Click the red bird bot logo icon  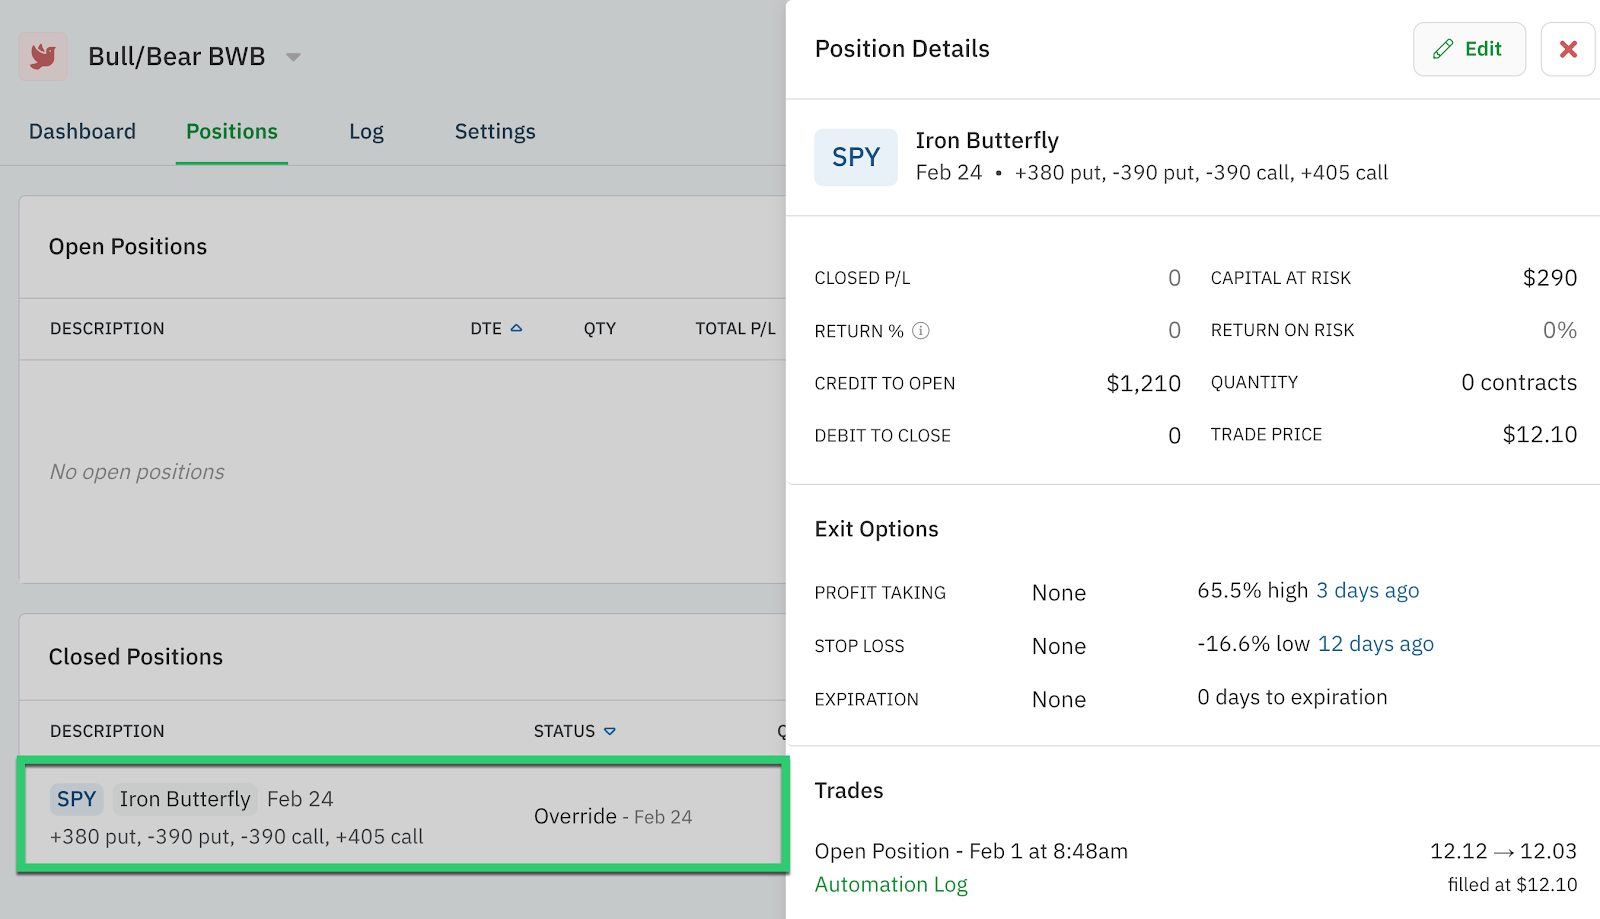(x=43, y=56)
